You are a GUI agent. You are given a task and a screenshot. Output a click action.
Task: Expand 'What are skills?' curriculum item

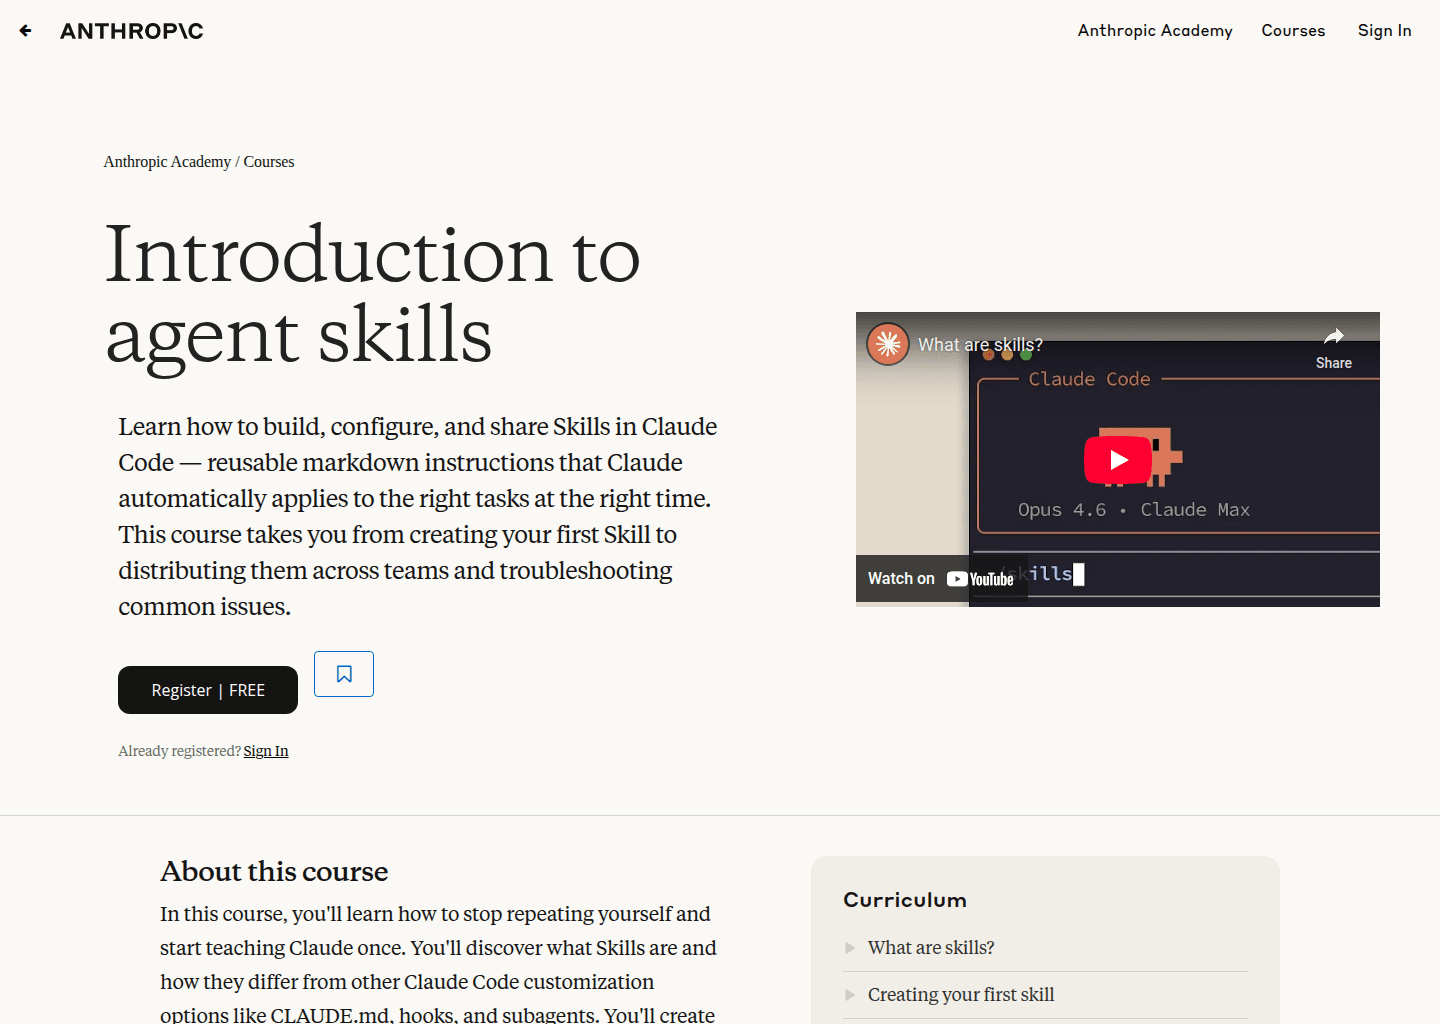click(1046, 948)
